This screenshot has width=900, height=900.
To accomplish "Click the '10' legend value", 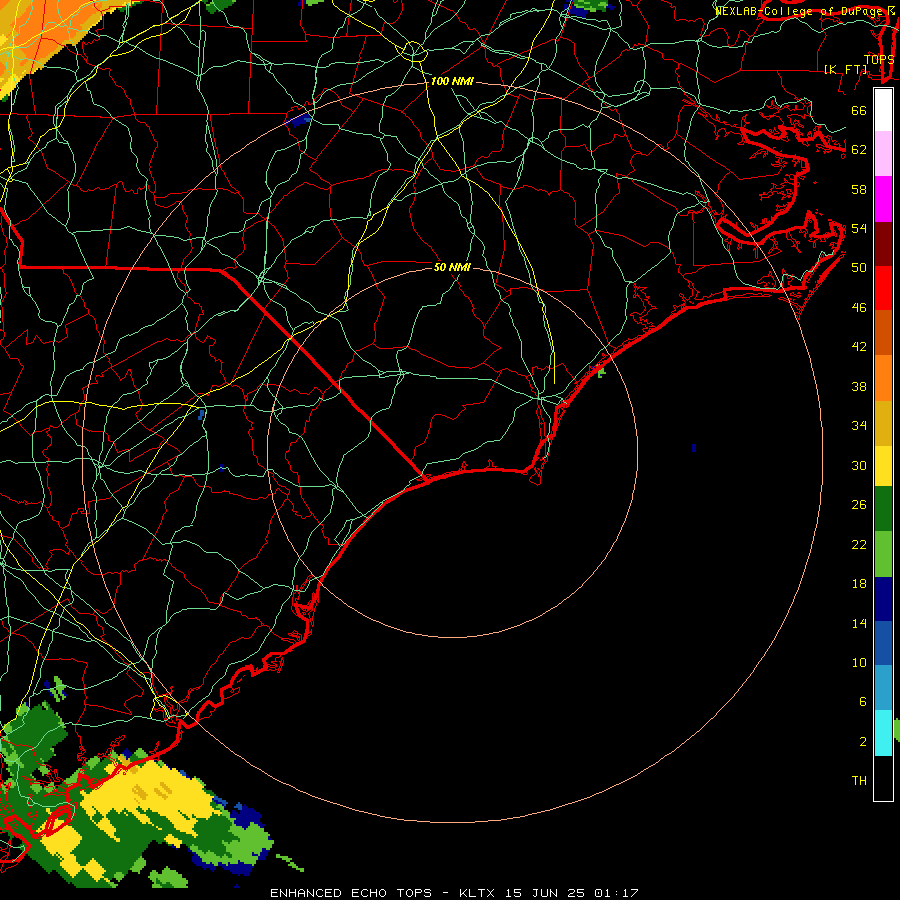I will pos(859,662).
